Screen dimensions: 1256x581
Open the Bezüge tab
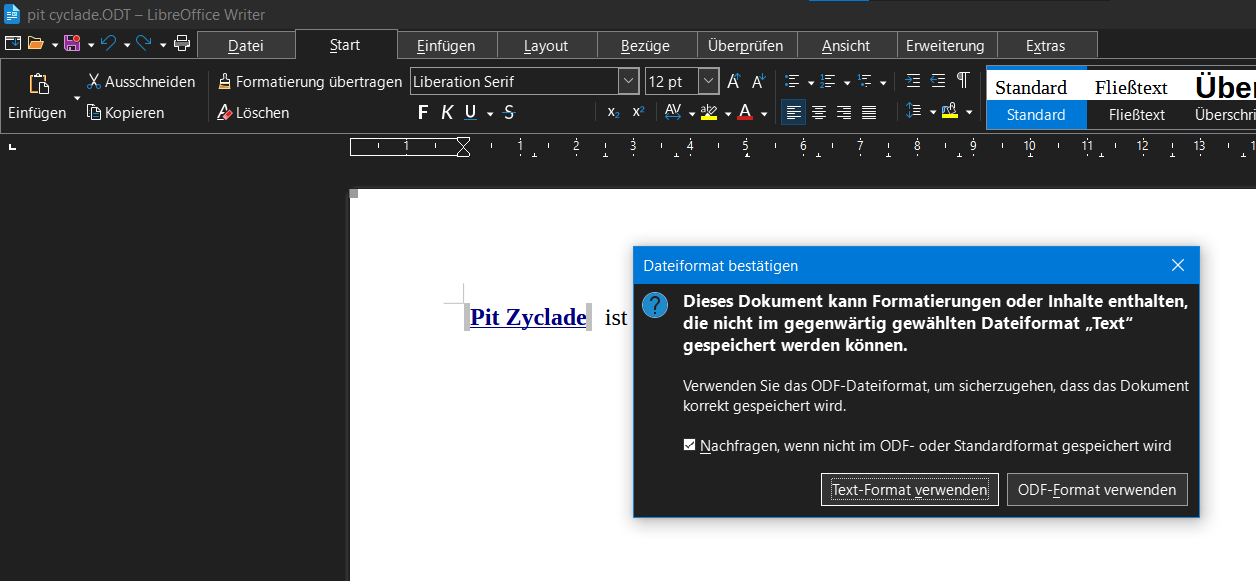point(645,45)
